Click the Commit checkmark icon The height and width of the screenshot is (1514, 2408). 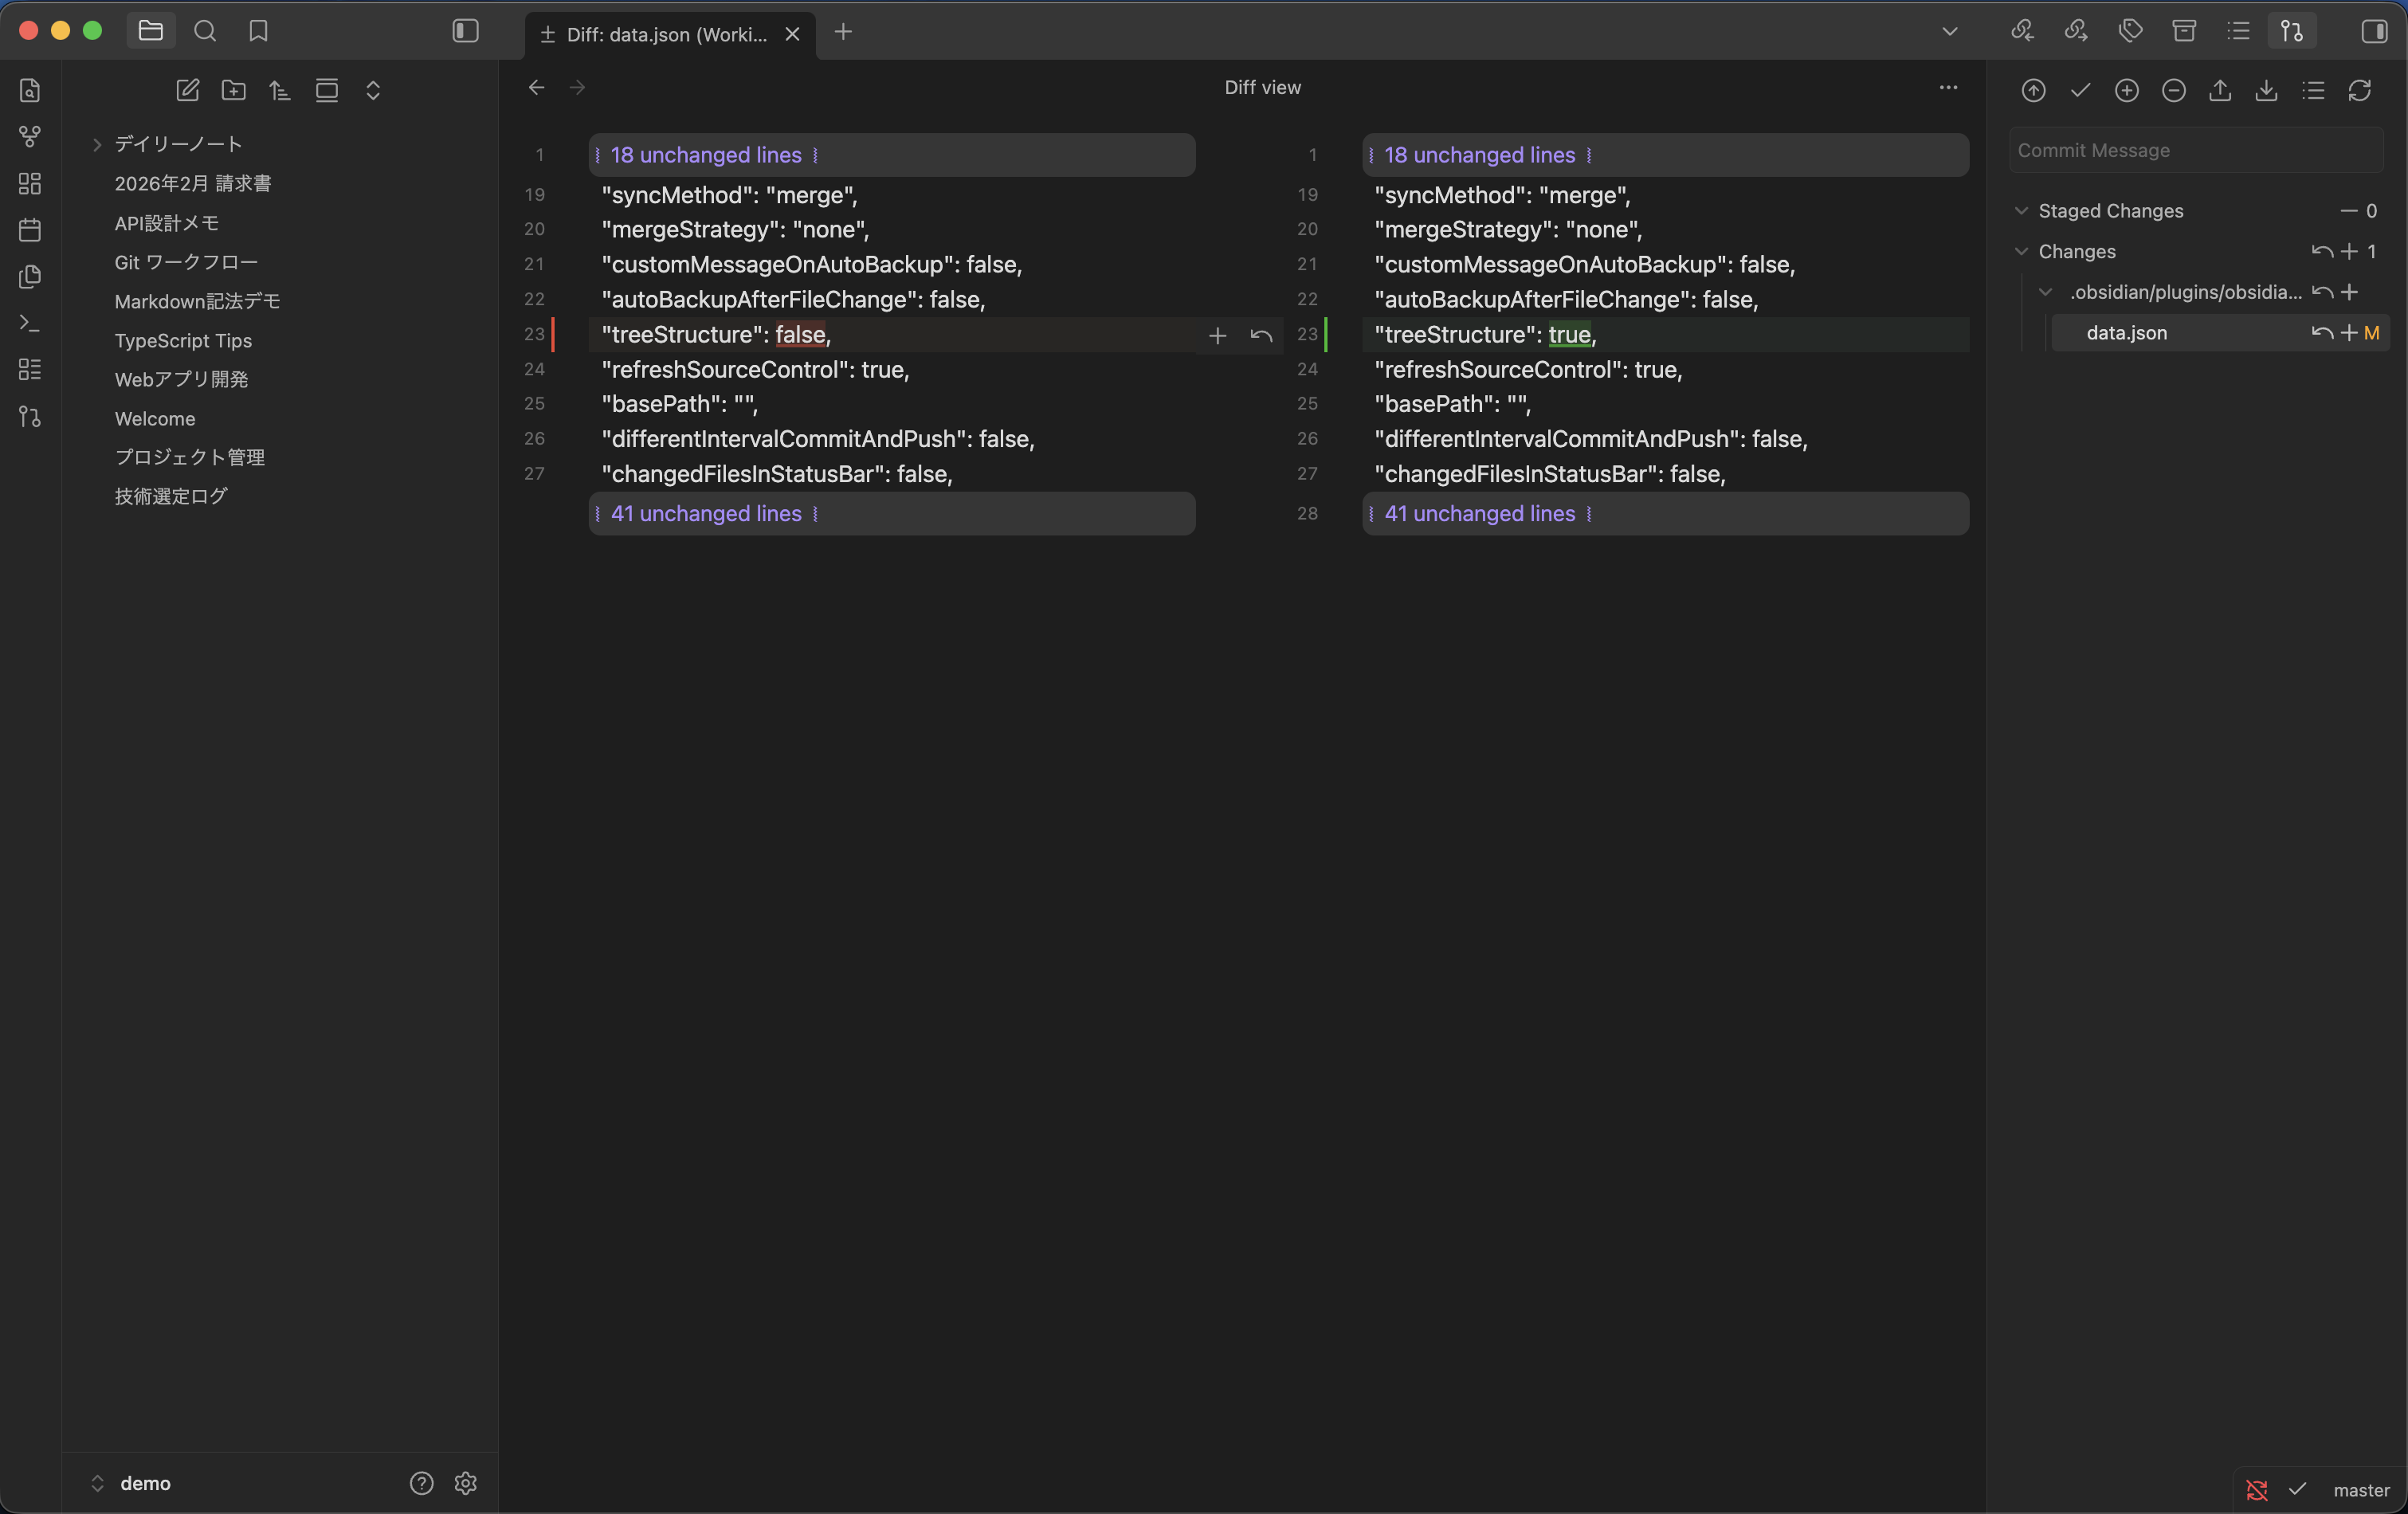(x=2080, y=91)
